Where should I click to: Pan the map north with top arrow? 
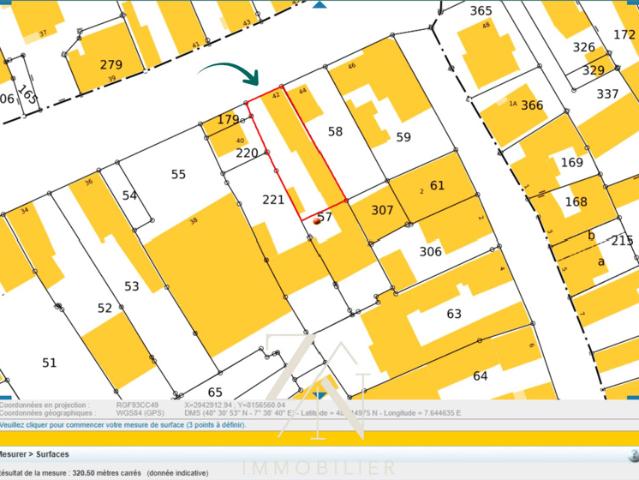pyautogui.click(x=320, y=4)
